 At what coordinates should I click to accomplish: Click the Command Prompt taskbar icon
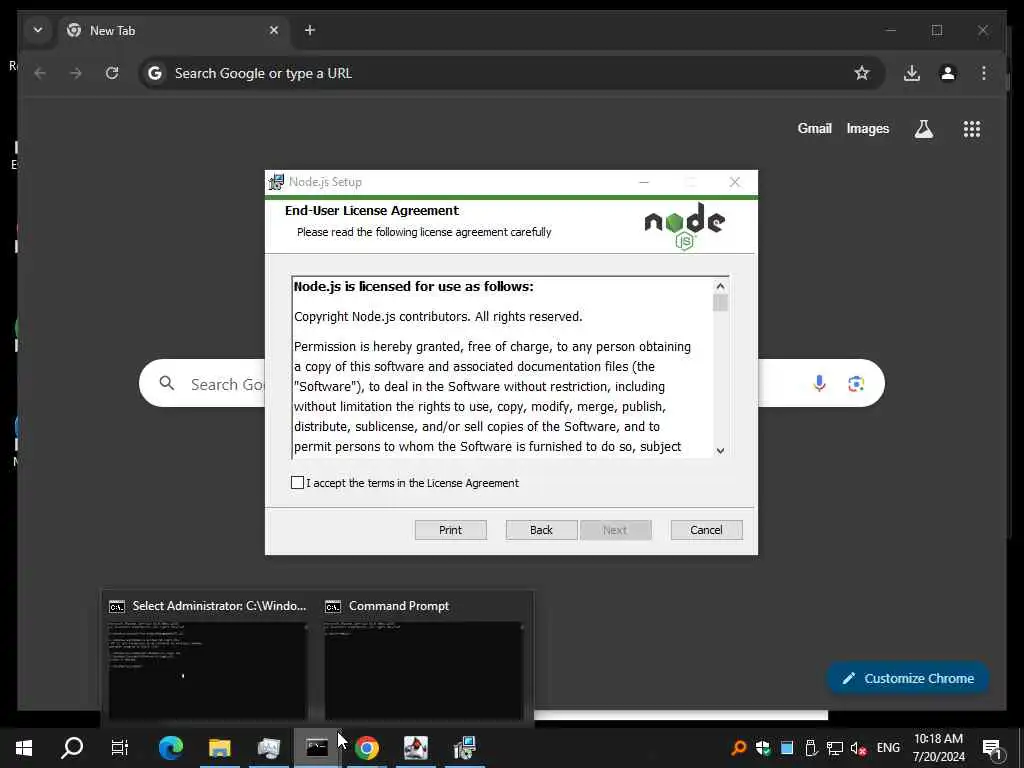[x=317, y=748]
